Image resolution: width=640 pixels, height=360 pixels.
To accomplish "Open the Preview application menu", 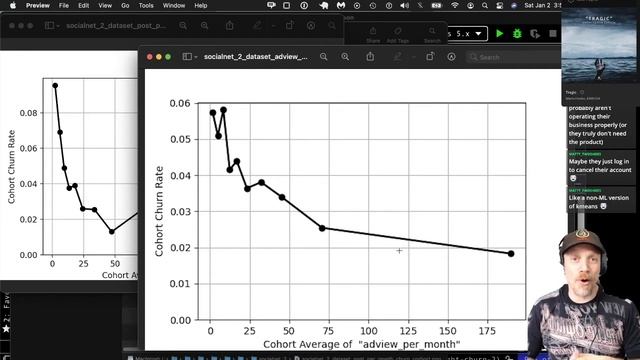I will coord(38,6).
